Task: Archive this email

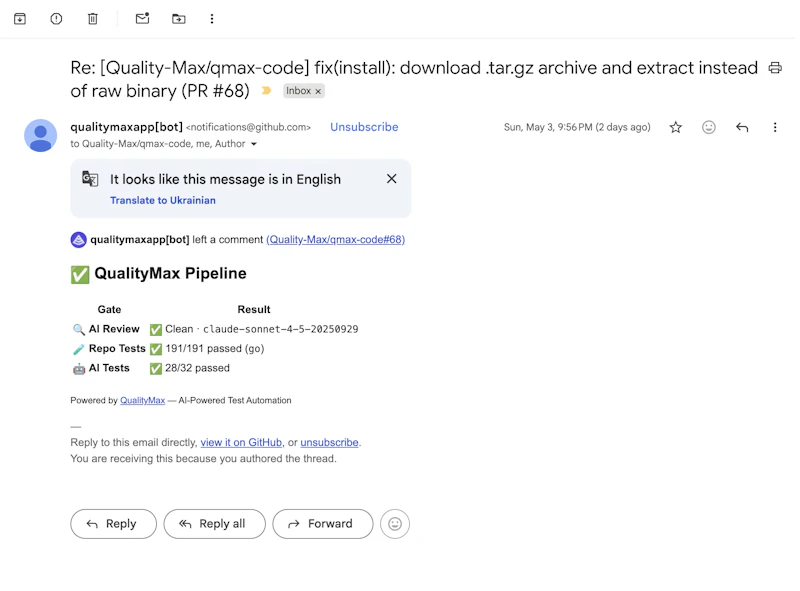Action: coord(20,19)
